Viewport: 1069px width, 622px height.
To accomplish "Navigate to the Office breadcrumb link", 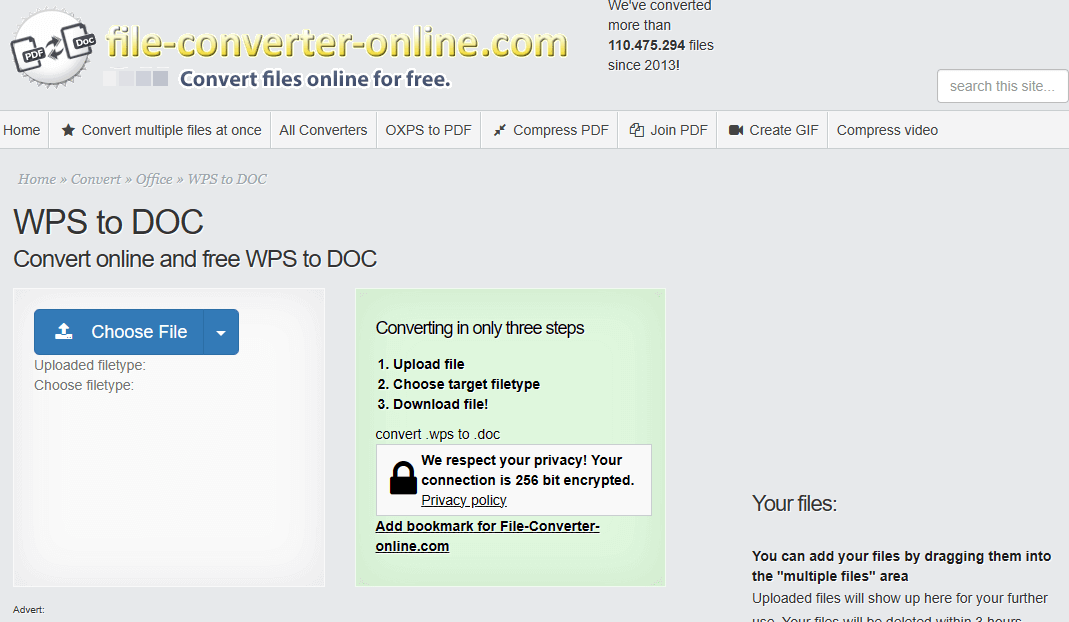I will (x=154, y=179).
